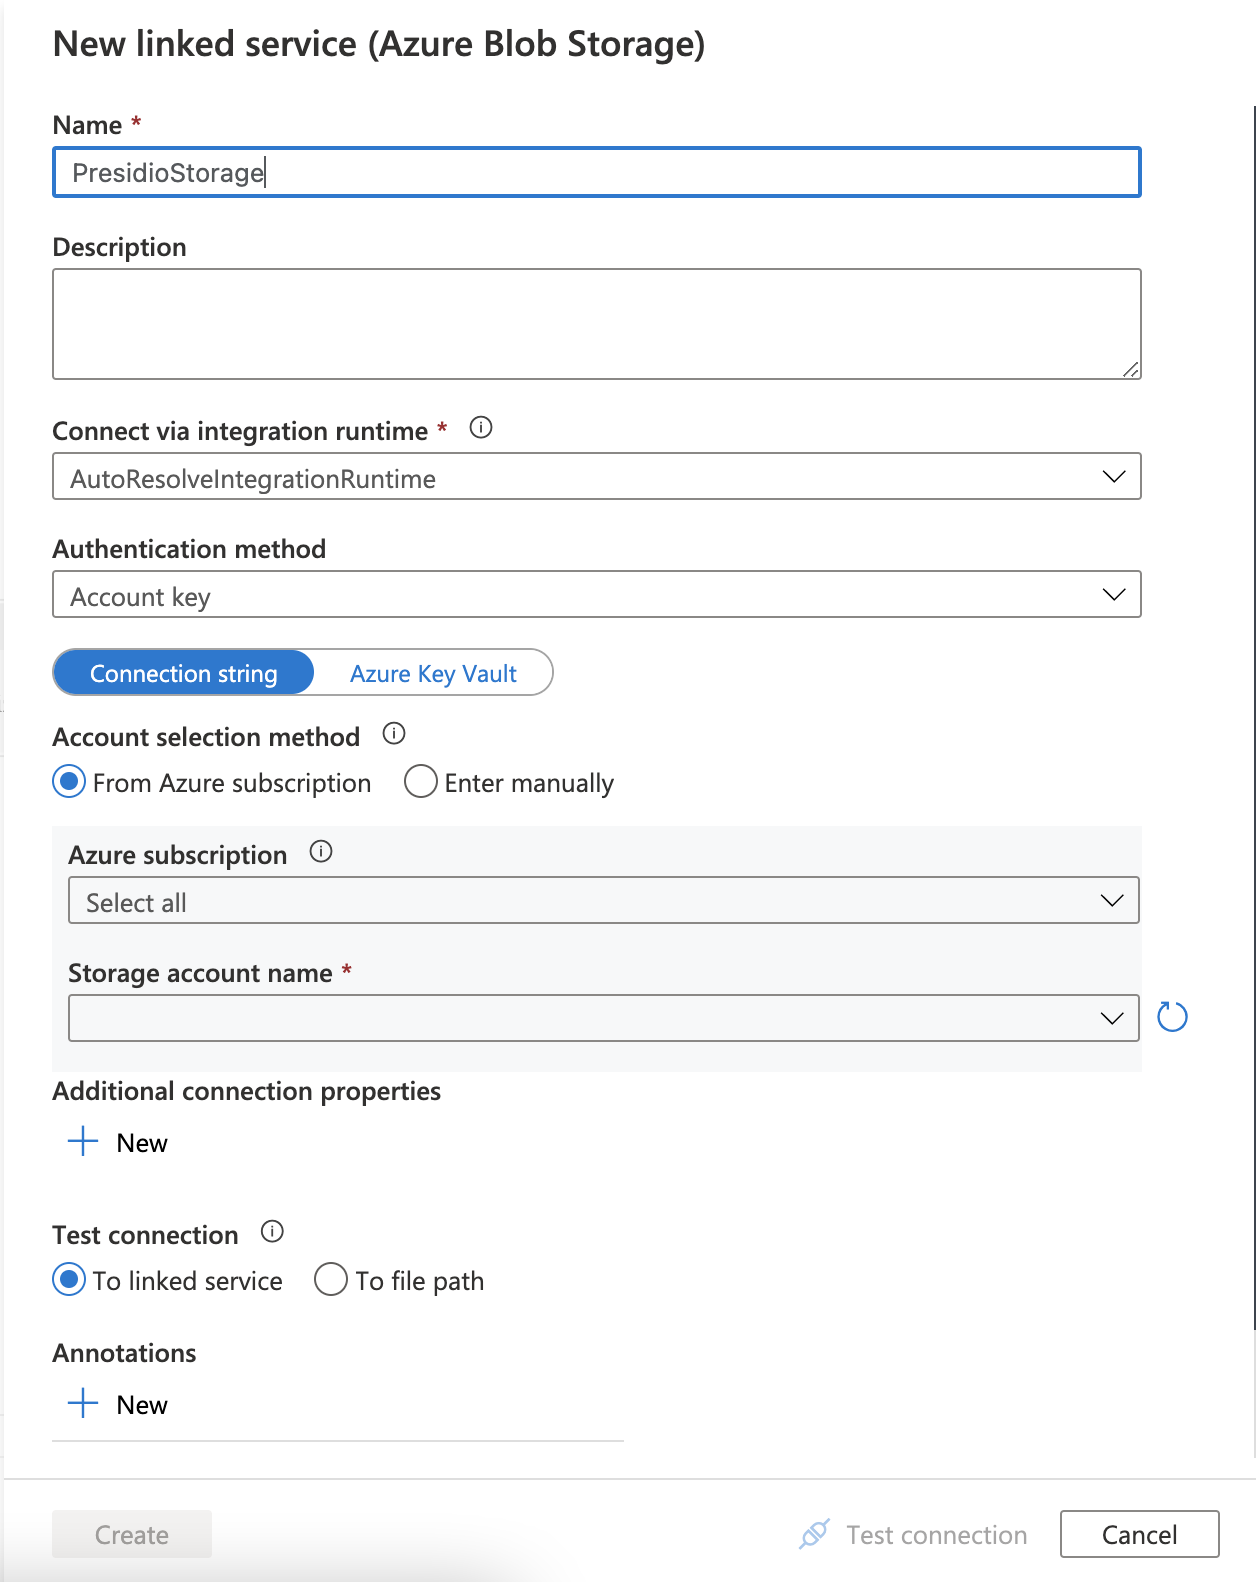
Task: Click the Create button
Action: click(x=132, y=1534)
